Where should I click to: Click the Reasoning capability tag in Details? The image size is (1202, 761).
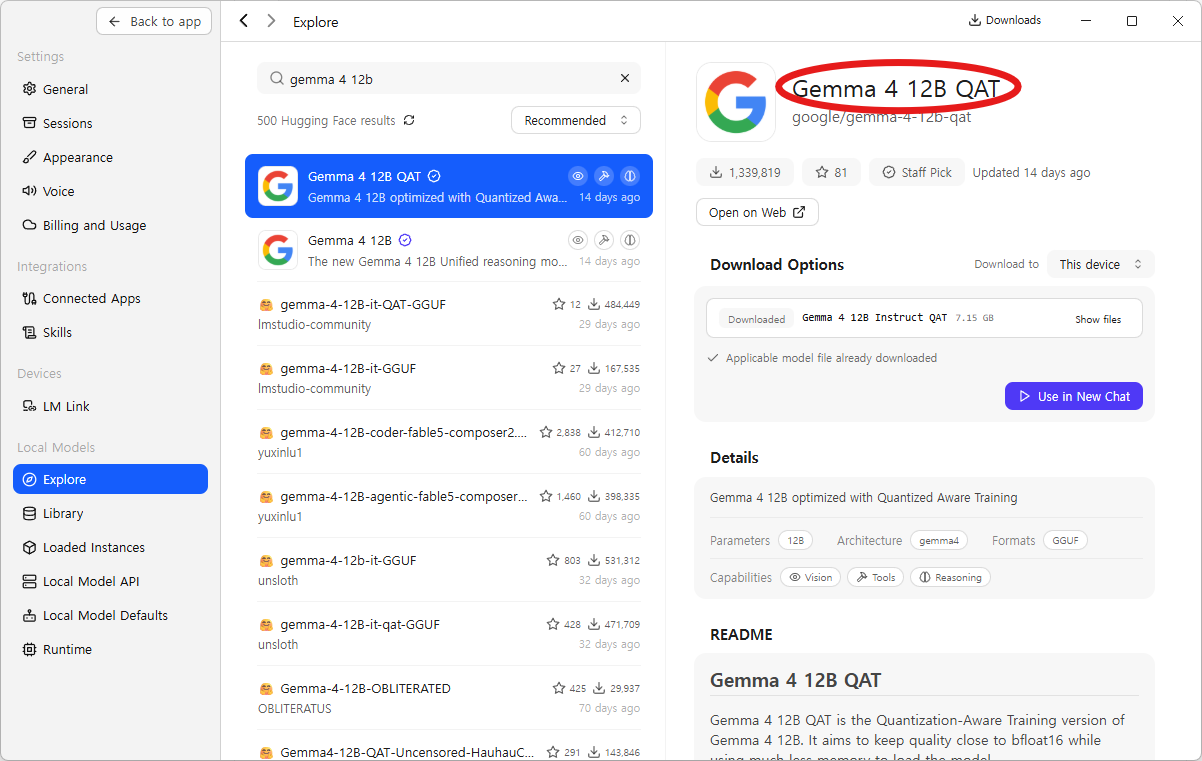[x=950, y=577]
